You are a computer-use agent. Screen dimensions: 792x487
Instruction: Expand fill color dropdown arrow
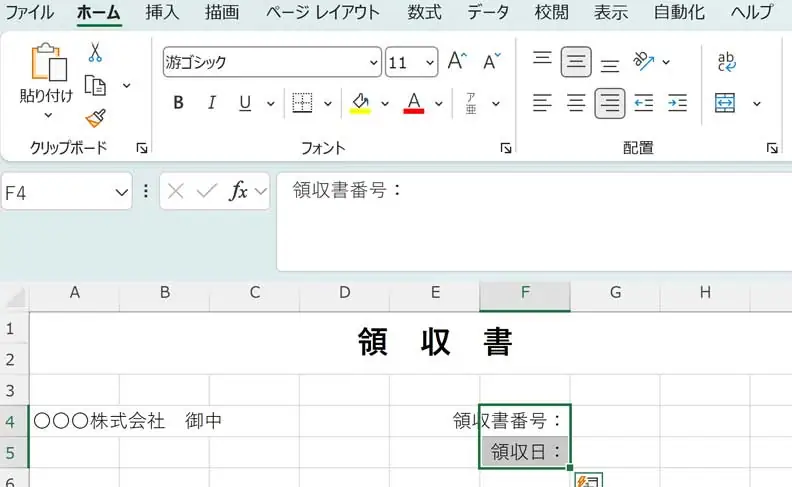pos(385,104)
